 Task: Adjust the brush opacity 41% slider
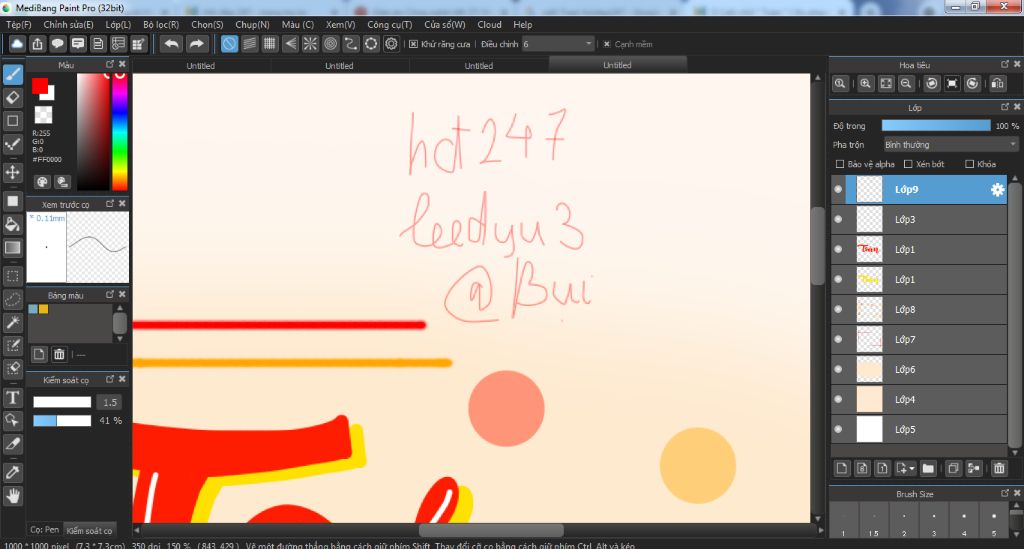(x=62, y=420)
